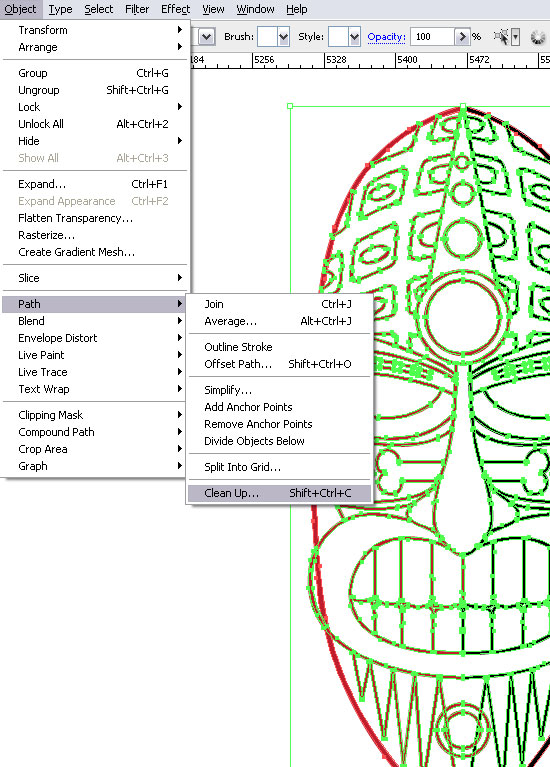Expand the Text Wrap submenu

point(94,389)
